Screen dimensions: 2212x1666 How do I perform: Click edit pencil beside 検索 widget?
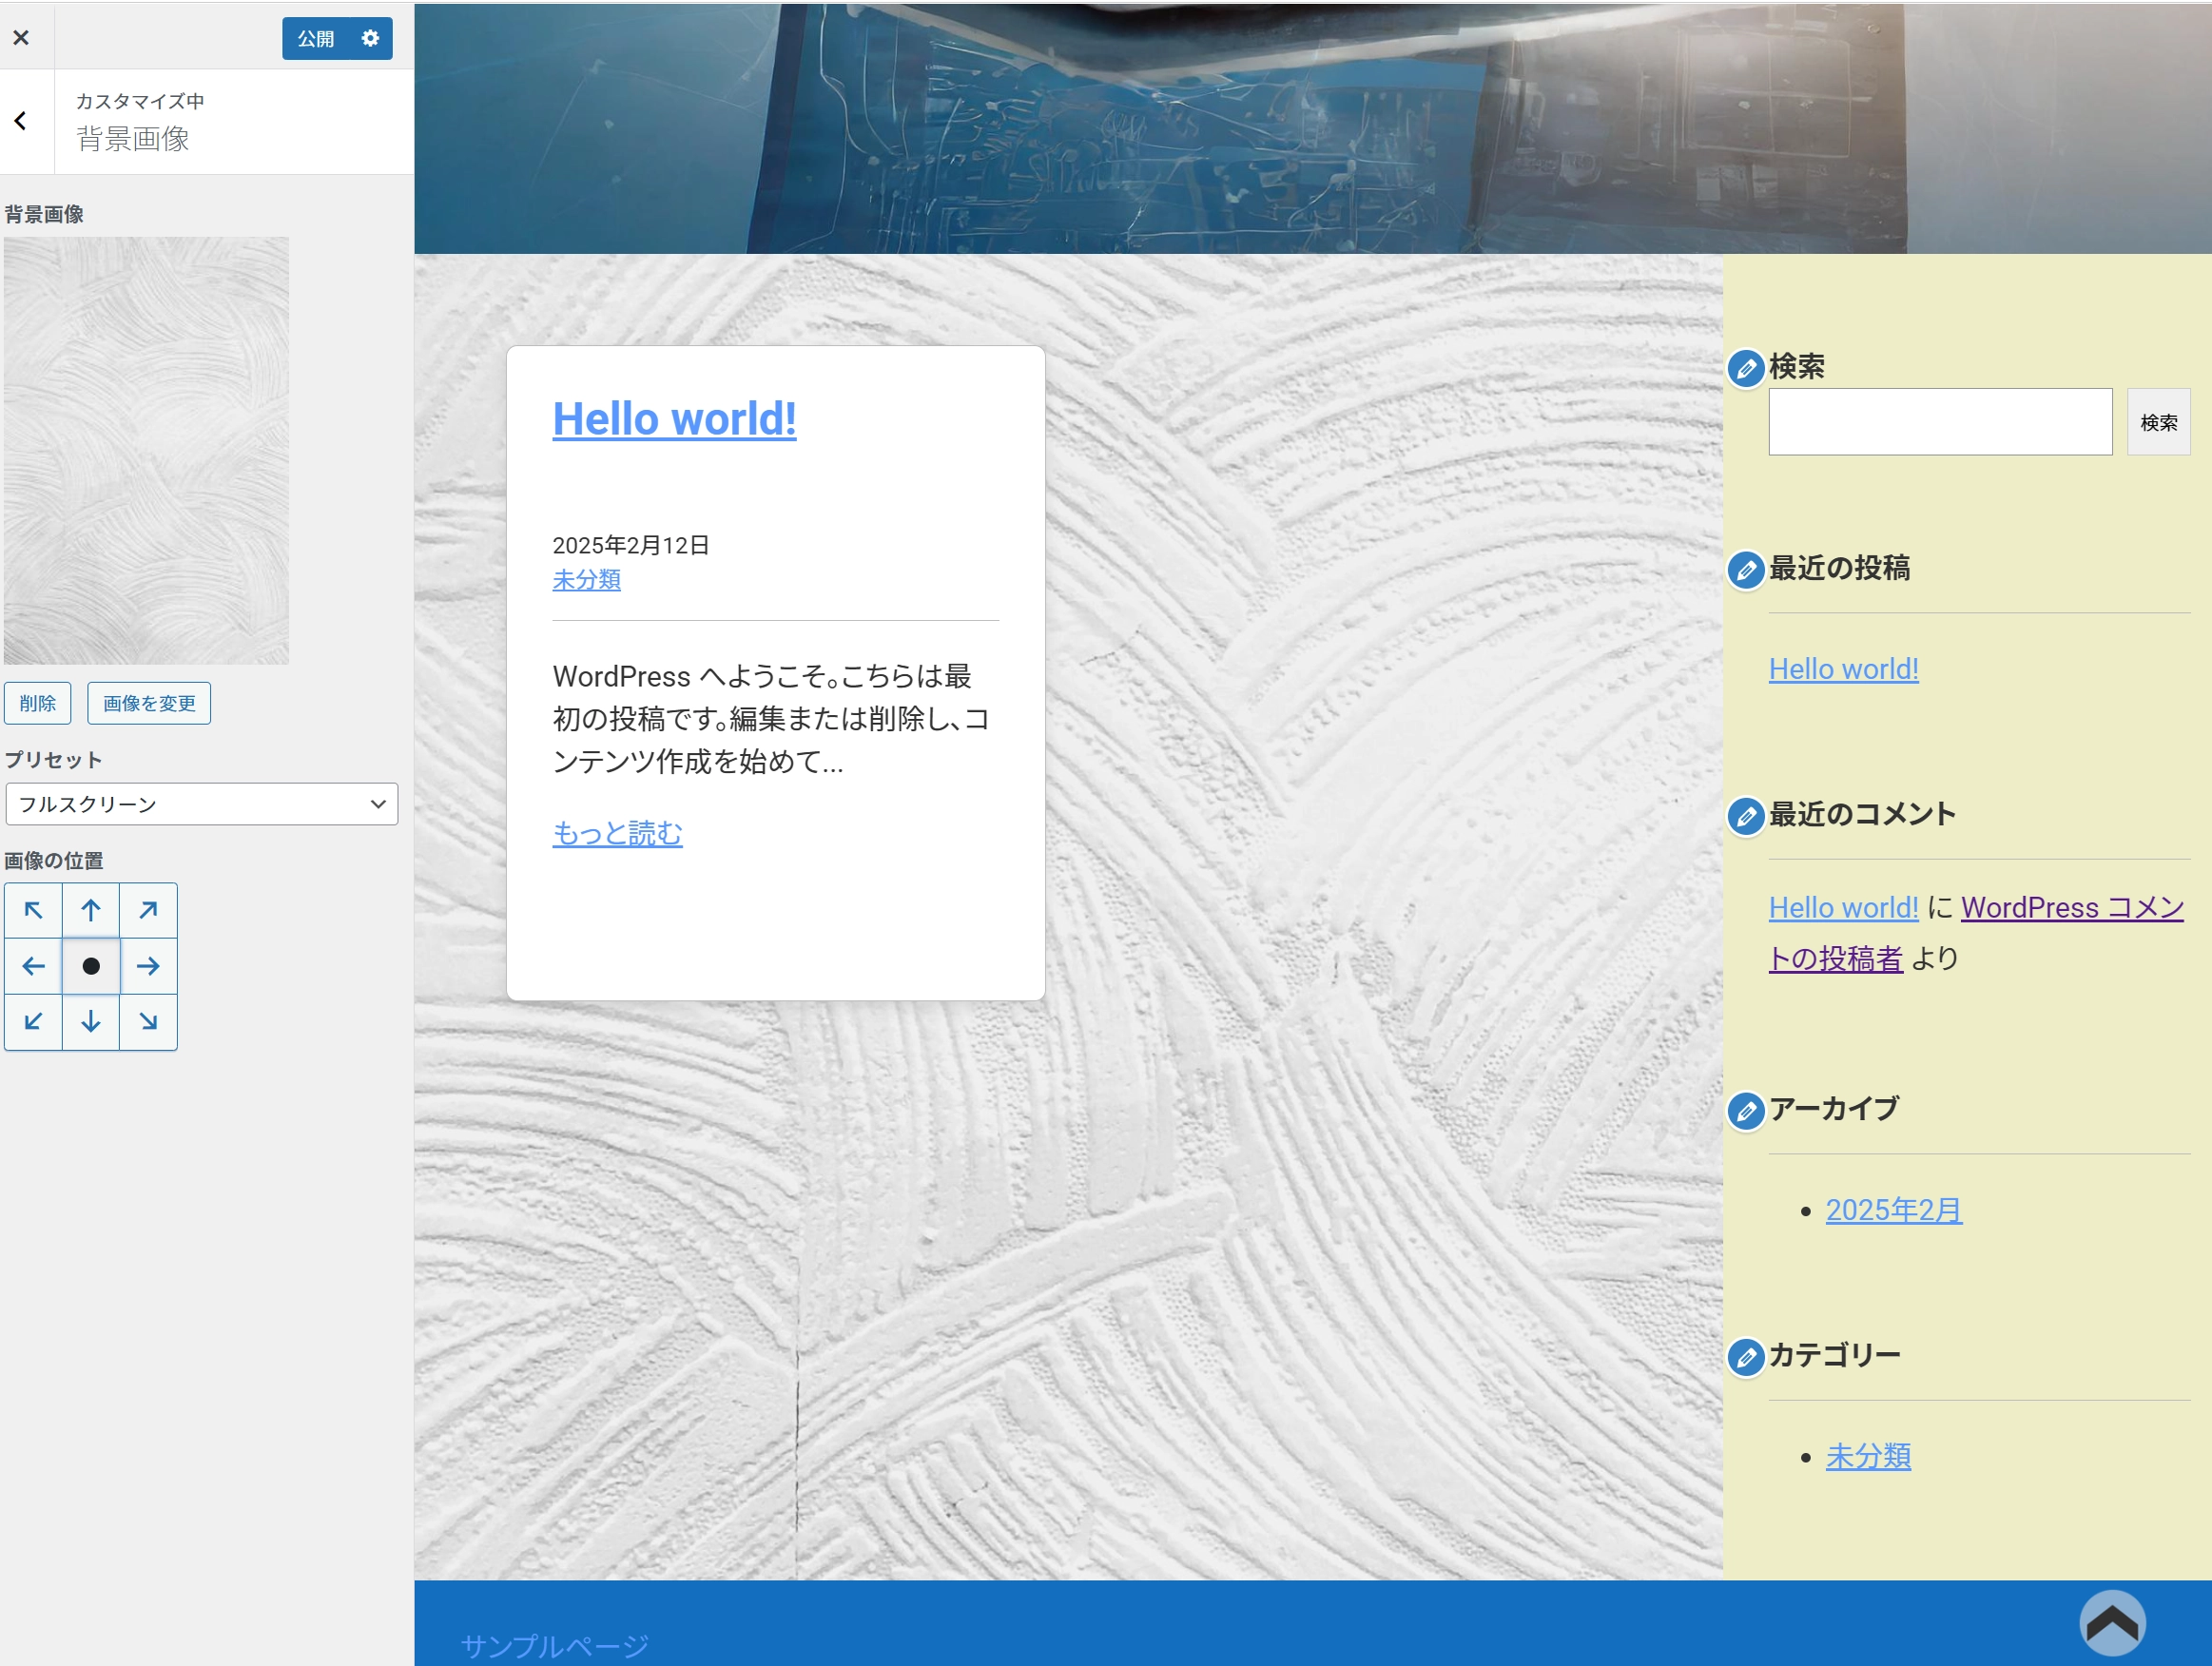(x=1746, y=369)
